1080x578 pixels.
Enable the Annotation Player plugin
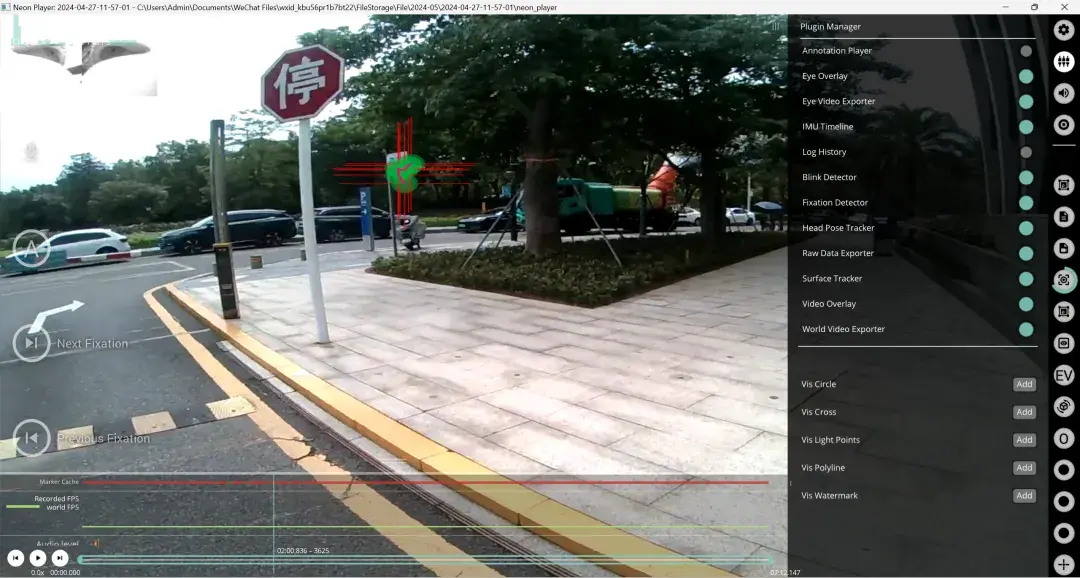click(x=1026, y=51)
